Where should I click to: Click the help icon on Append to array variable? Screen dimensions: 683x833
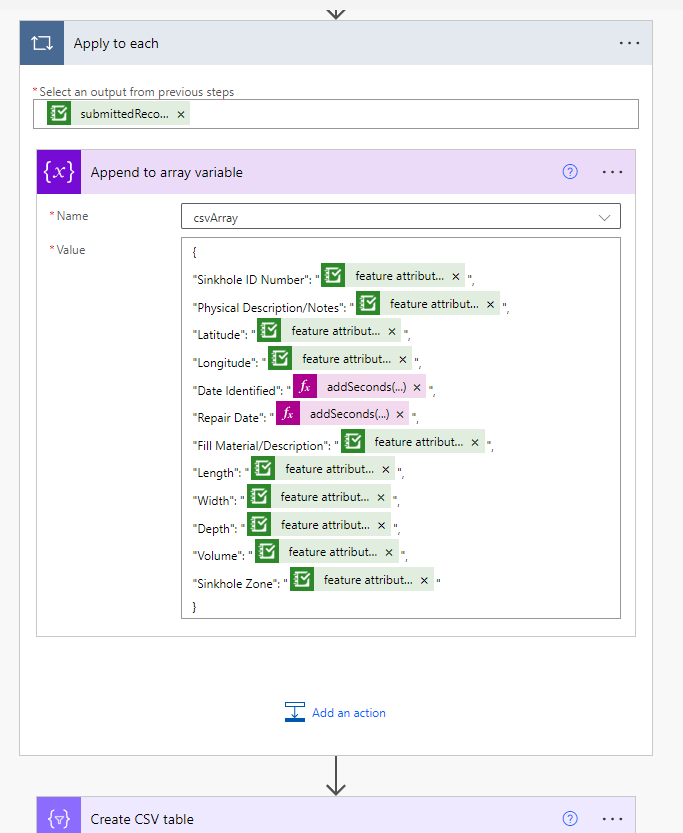click(570, 172)
